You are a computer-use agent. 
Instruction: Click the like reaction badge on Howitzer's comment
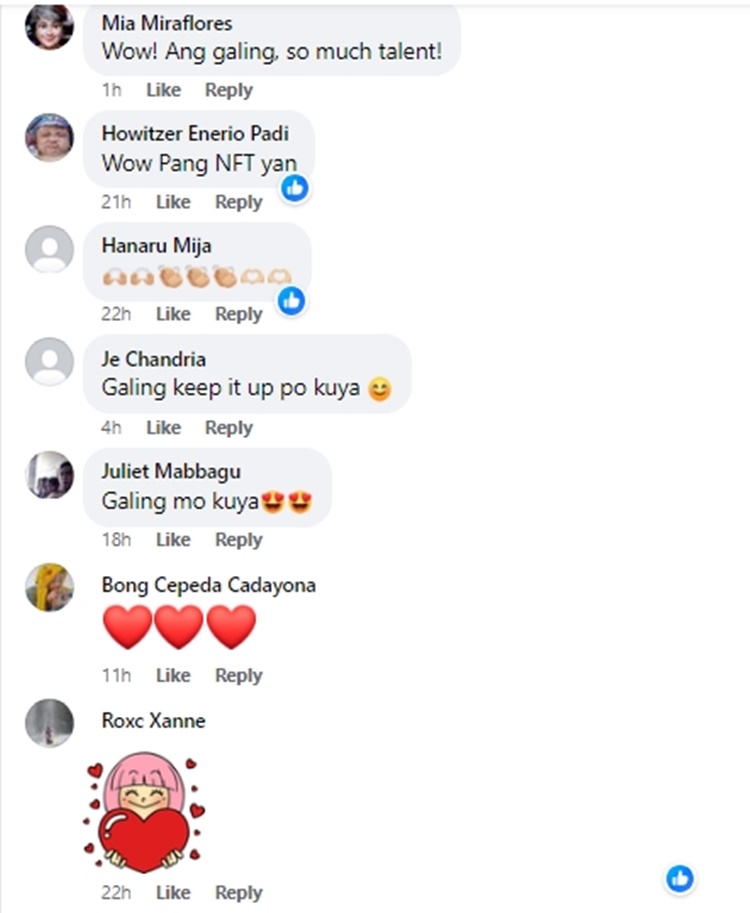point(295,188)
